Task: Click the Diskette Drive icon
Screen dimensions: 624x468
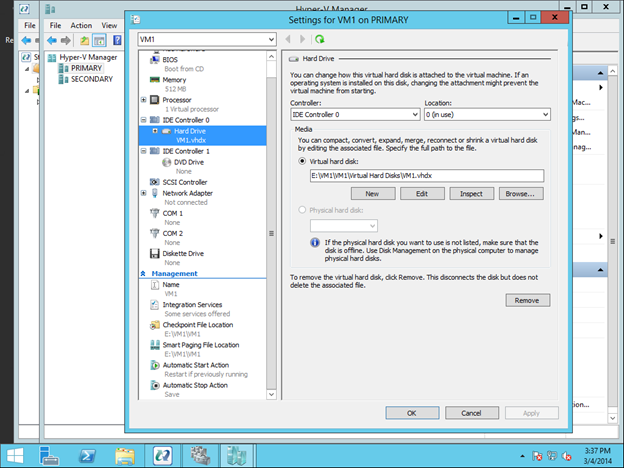Action: [x=154, y=253]
